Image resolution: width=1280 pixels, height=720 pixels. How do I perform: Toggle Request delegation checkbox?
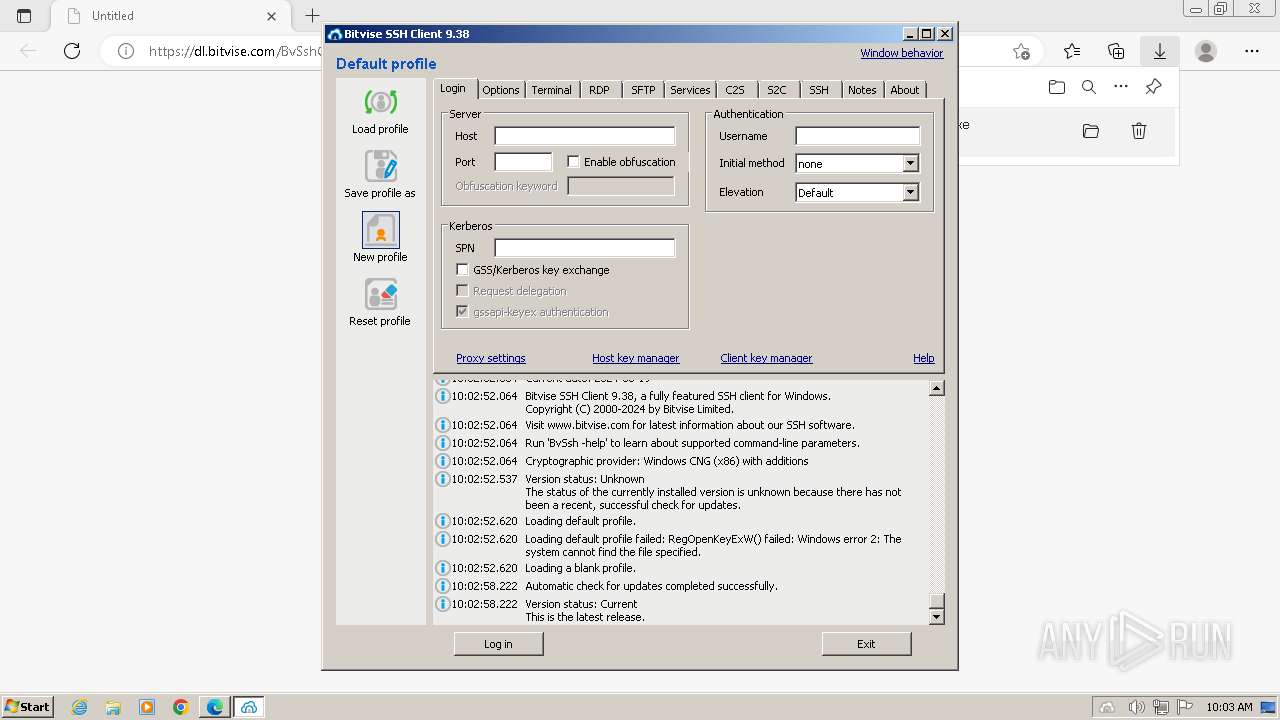(462, 290)
